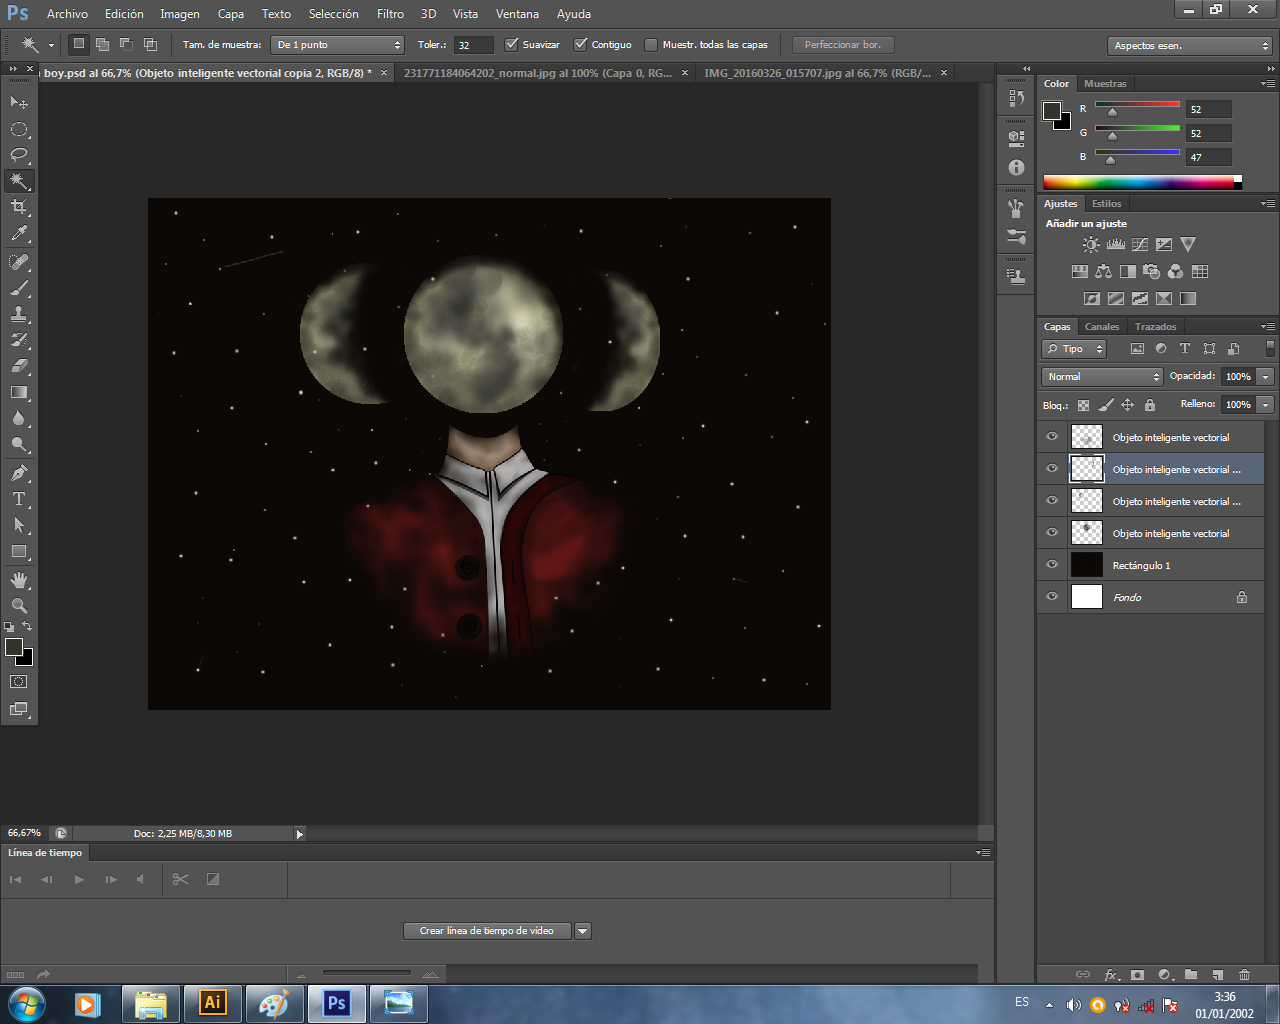Click the Perfeccionar bor. button
1280x1024 pixels.
point(843,45)
